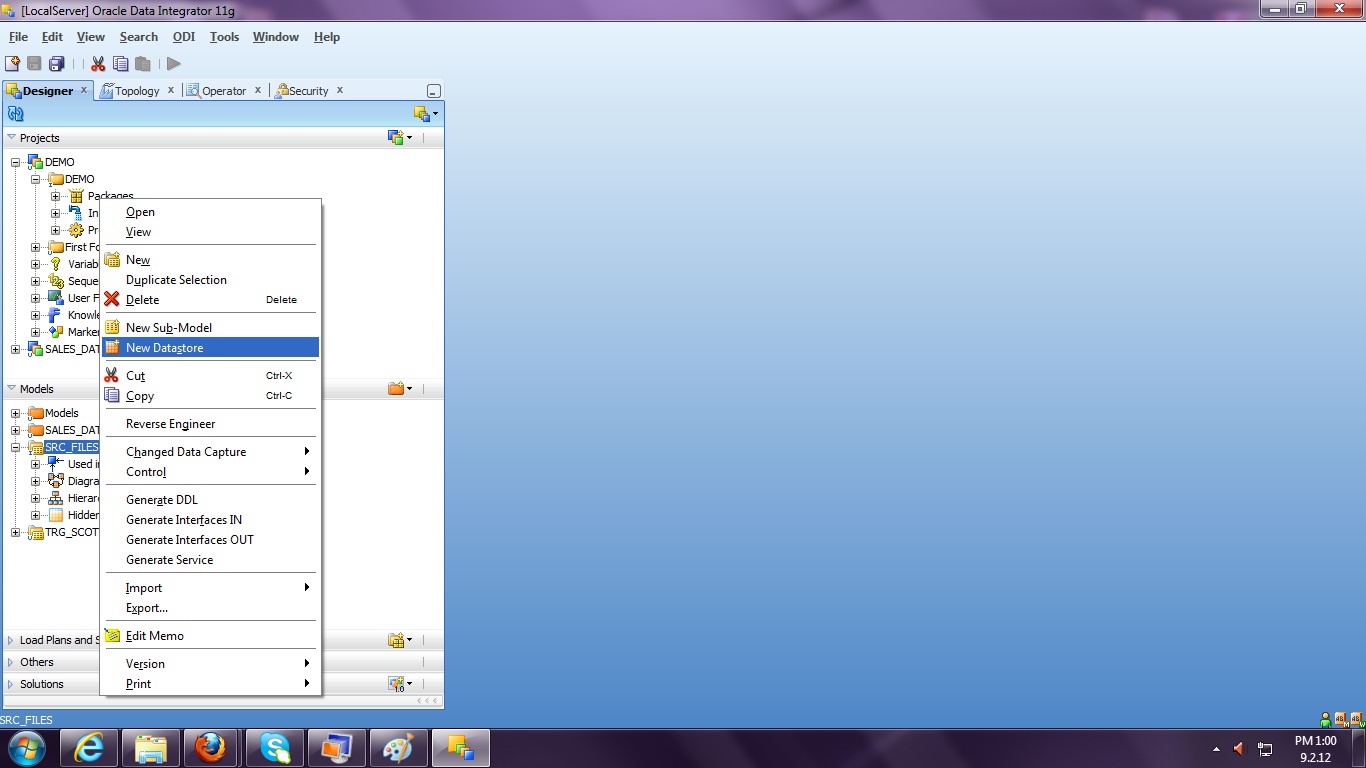
Task: Switch to the Security tab
Action: click(x=308, y=90)
